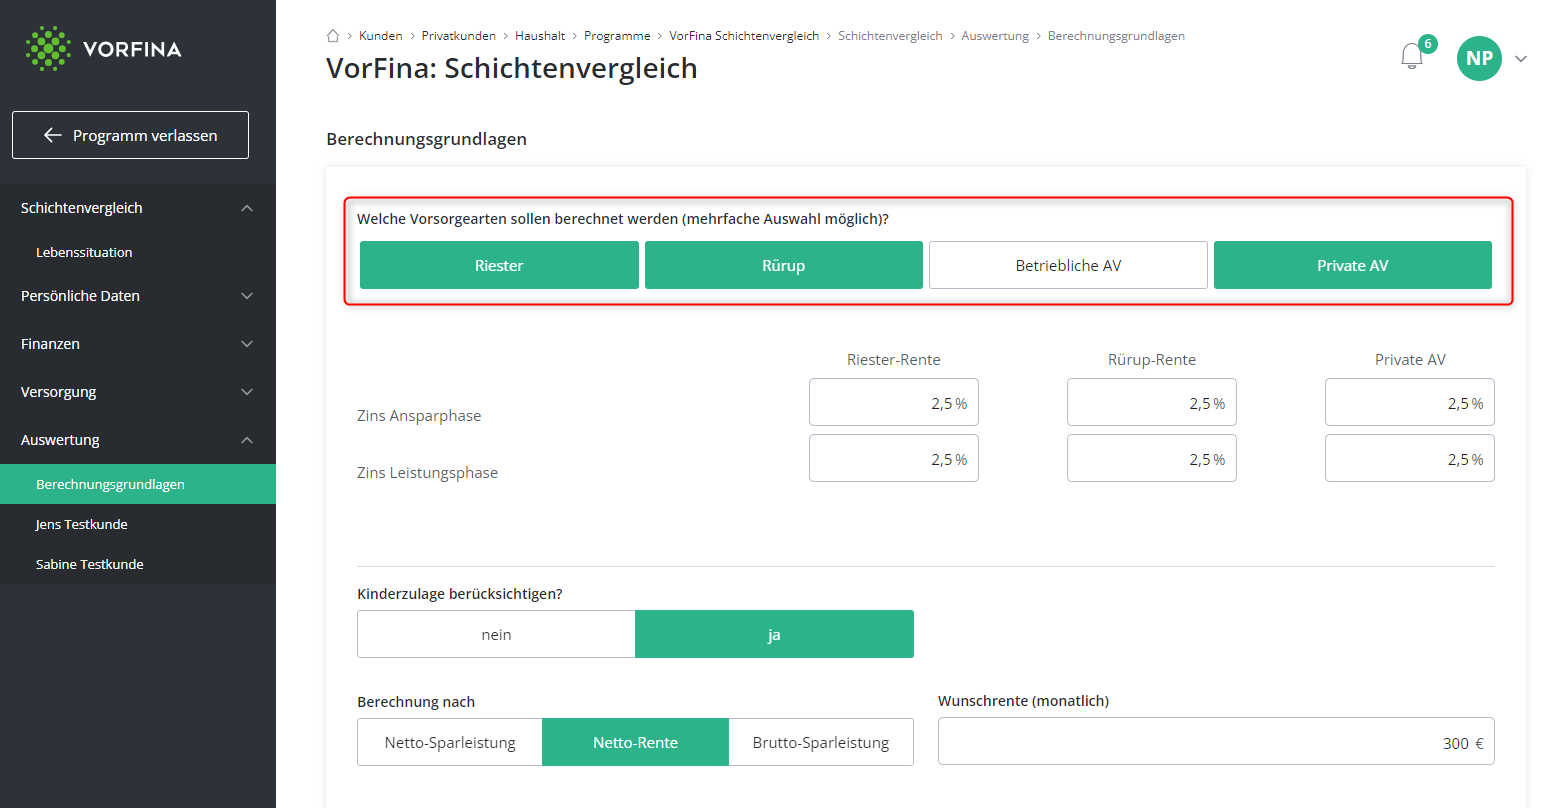The width and height of the screenshot is (1561, 808).
Task: Go to Programme breadcrumb
Action: 617,36
